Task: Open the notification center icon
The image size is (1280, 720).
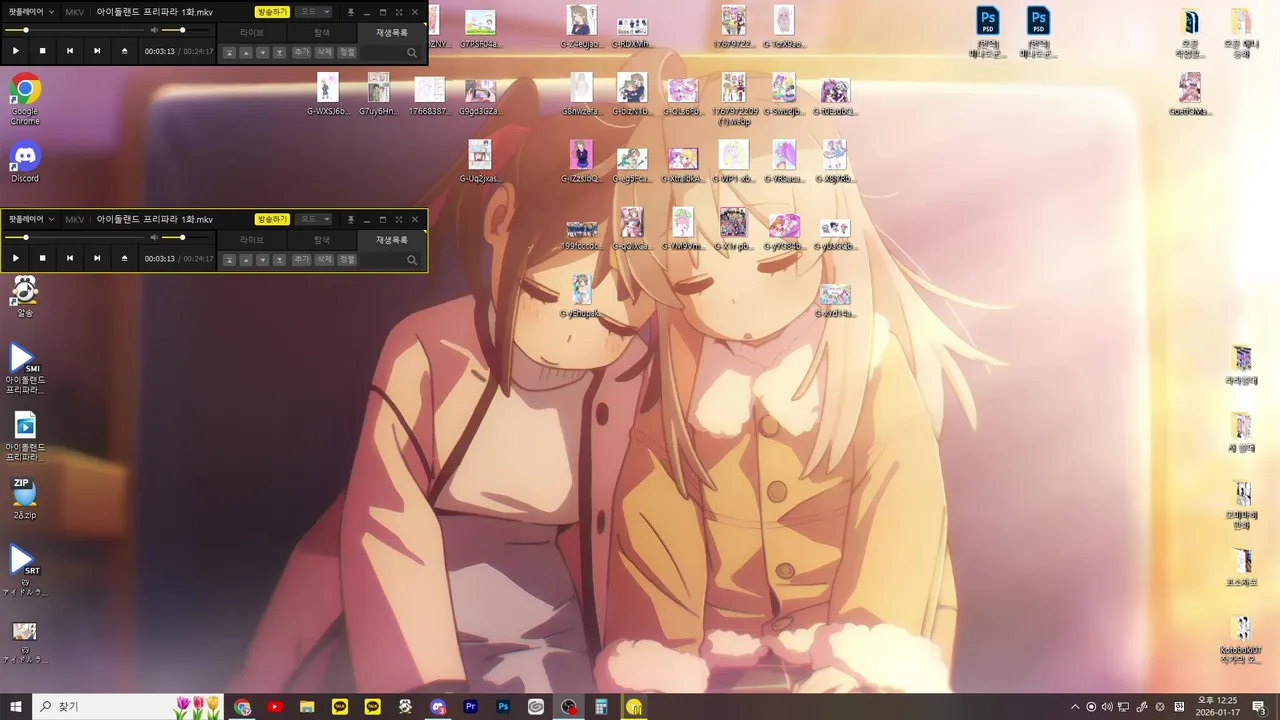Action: [x=1259, y=707]
